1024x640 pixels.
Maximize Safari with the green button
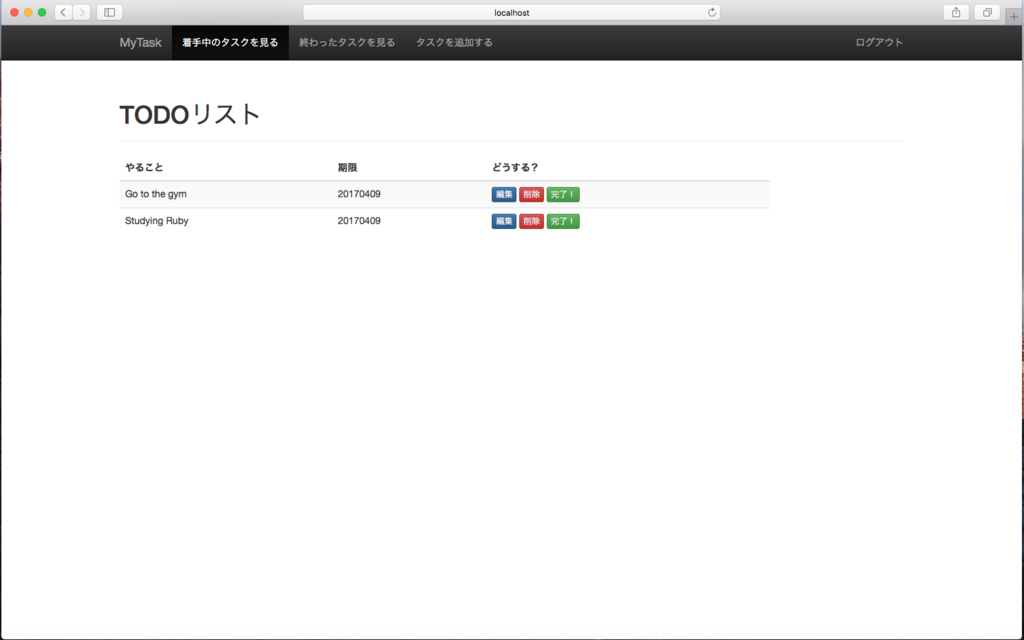pyautogui.click(x=42, y=12)
